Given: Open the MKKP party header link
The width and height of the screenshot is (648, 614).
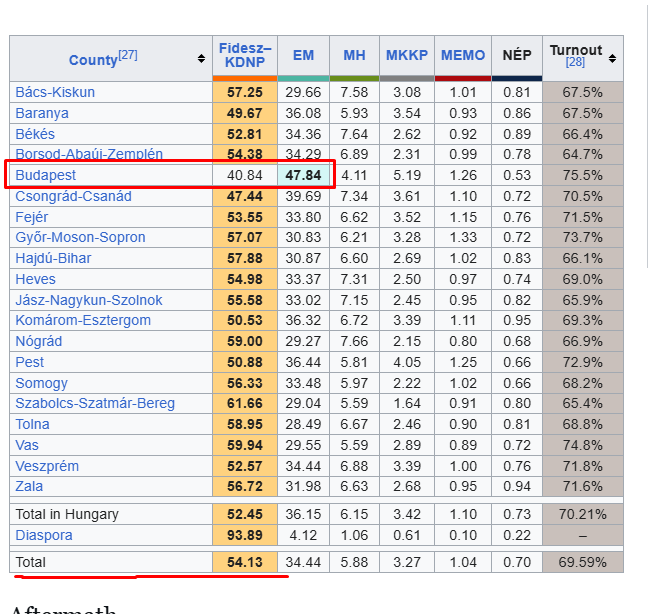Looking at the screenshot, I should tap(406, 55).
